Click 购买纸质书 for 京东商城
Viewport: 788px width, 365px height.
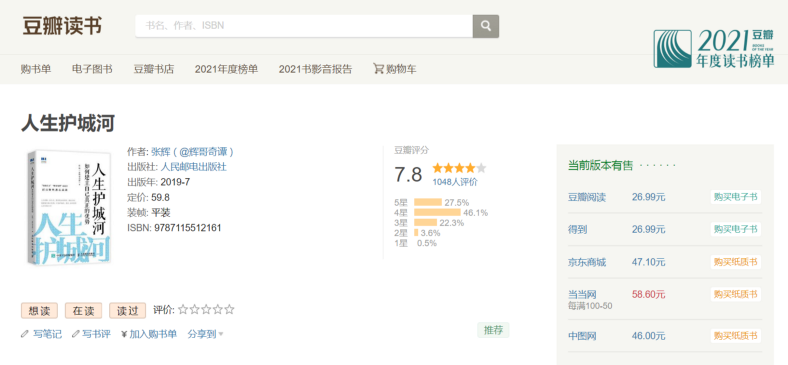[x=735, y=262]
